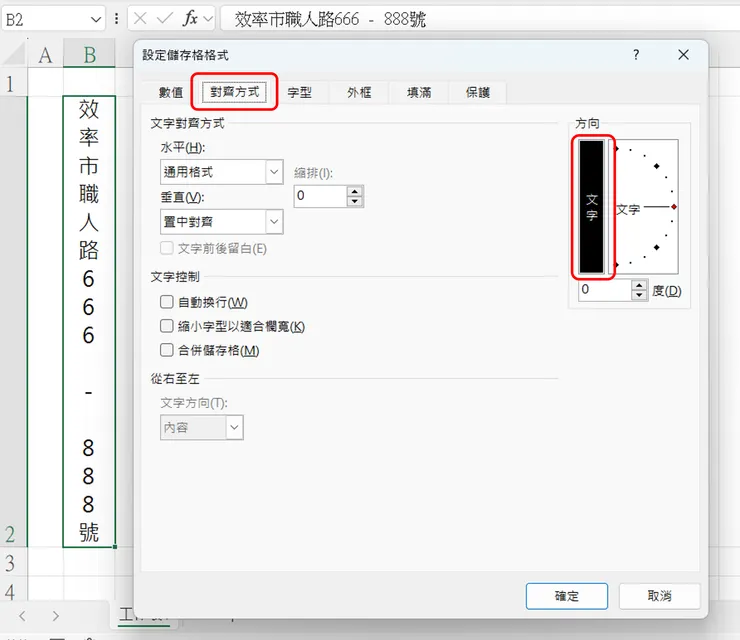The image size is (740, 640).
Task: Close the 設定儲存格格式 dialog
Action: pos(683,55)
